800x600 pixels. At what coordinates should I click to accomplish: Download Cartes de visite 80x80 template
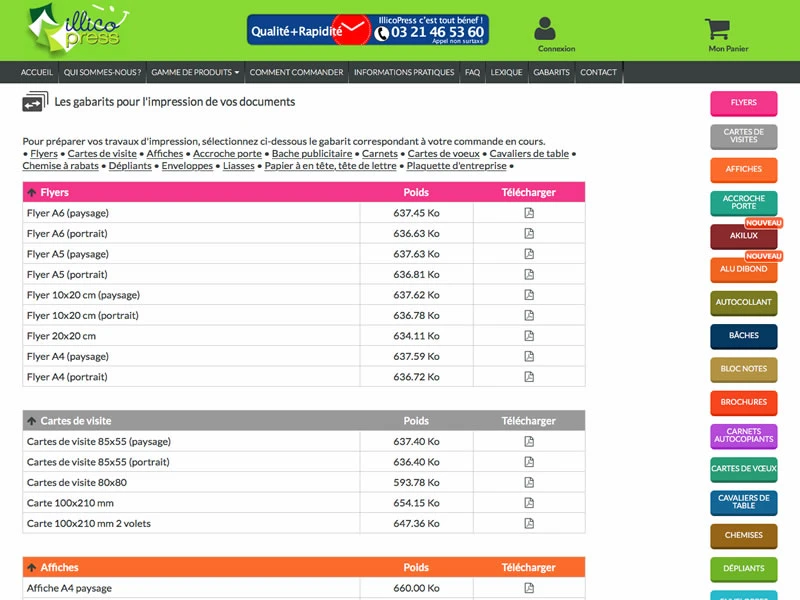(529, 482)
